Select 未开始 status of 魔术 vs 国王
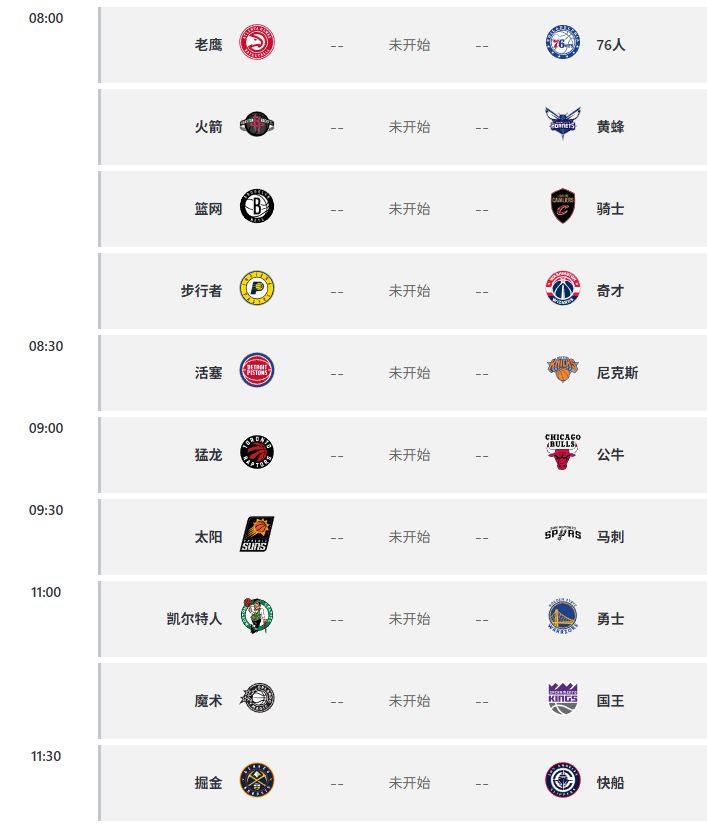Screen dimensions: 707x824 (409, 701)
